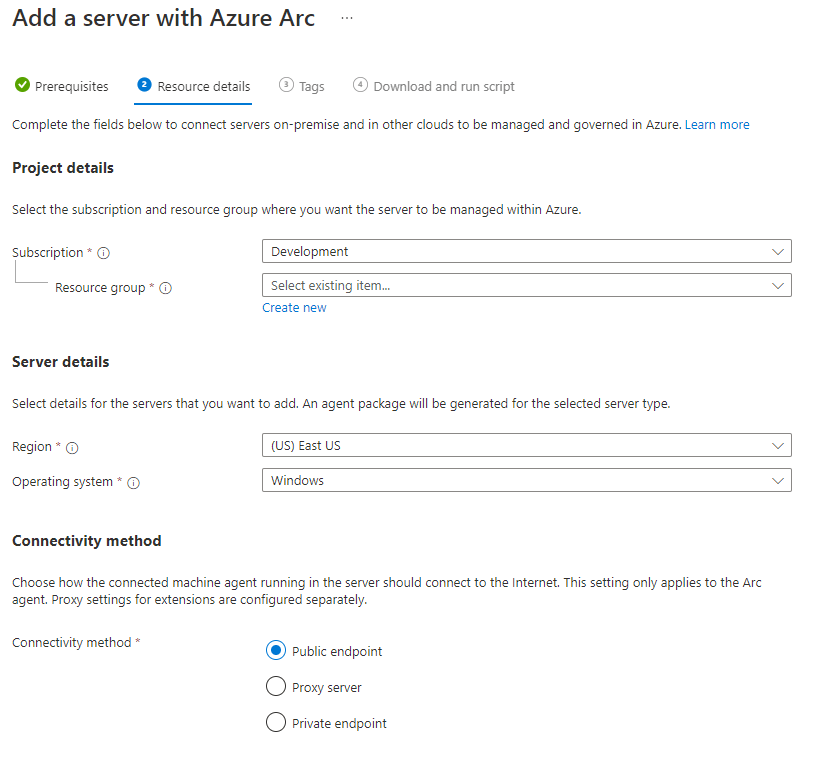Open the Operating system dropdown
The height and width of the screenshot is (767, 836).
pos(526,480)
